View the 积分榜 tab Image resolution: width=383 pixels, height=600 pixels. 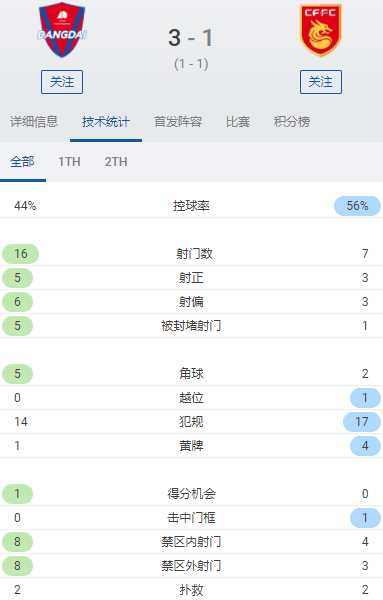point(292,122)
